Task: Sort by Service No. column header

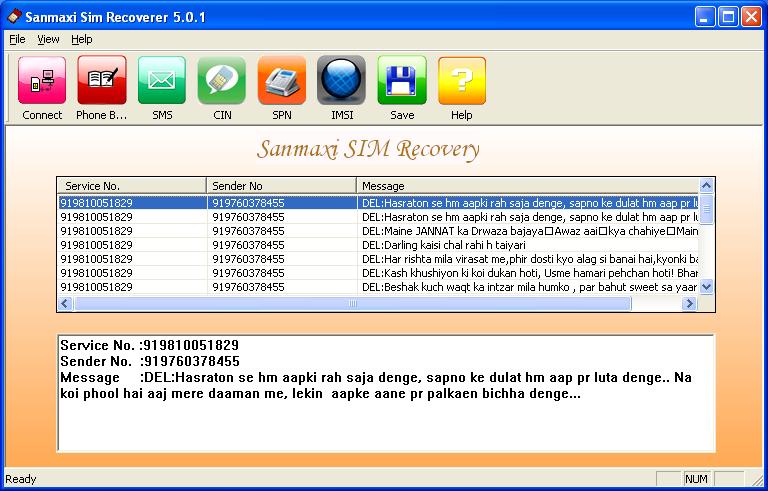Action: tap(131, 186)
